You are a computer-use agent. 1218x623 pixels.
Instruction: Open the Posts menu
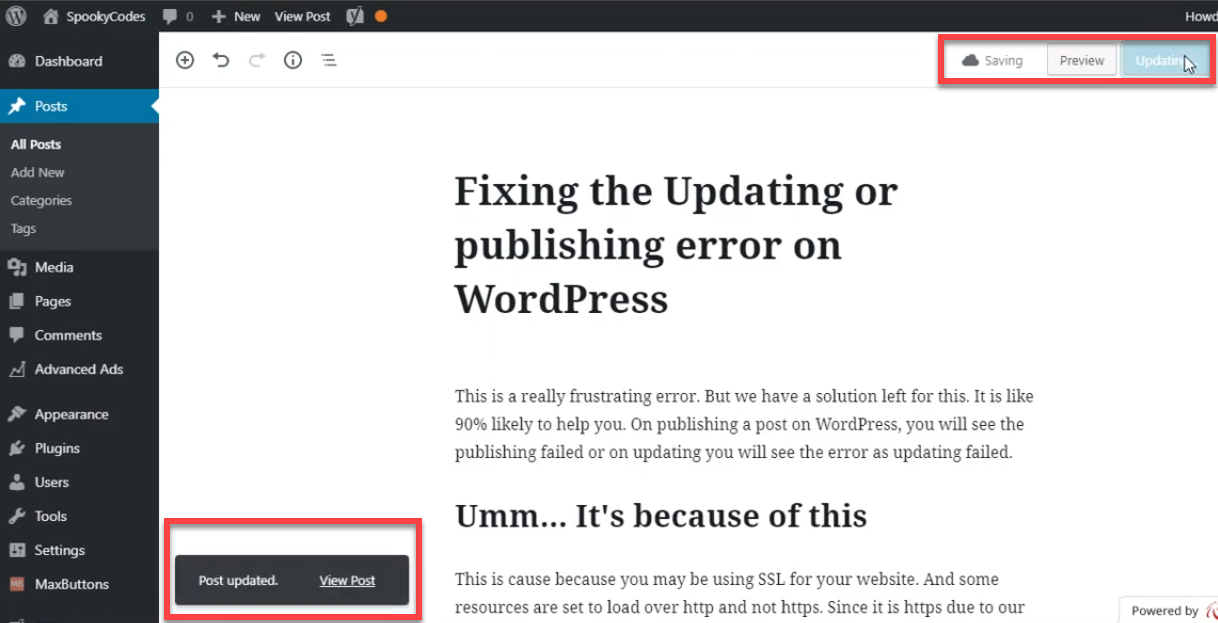[x=79, y=106]
